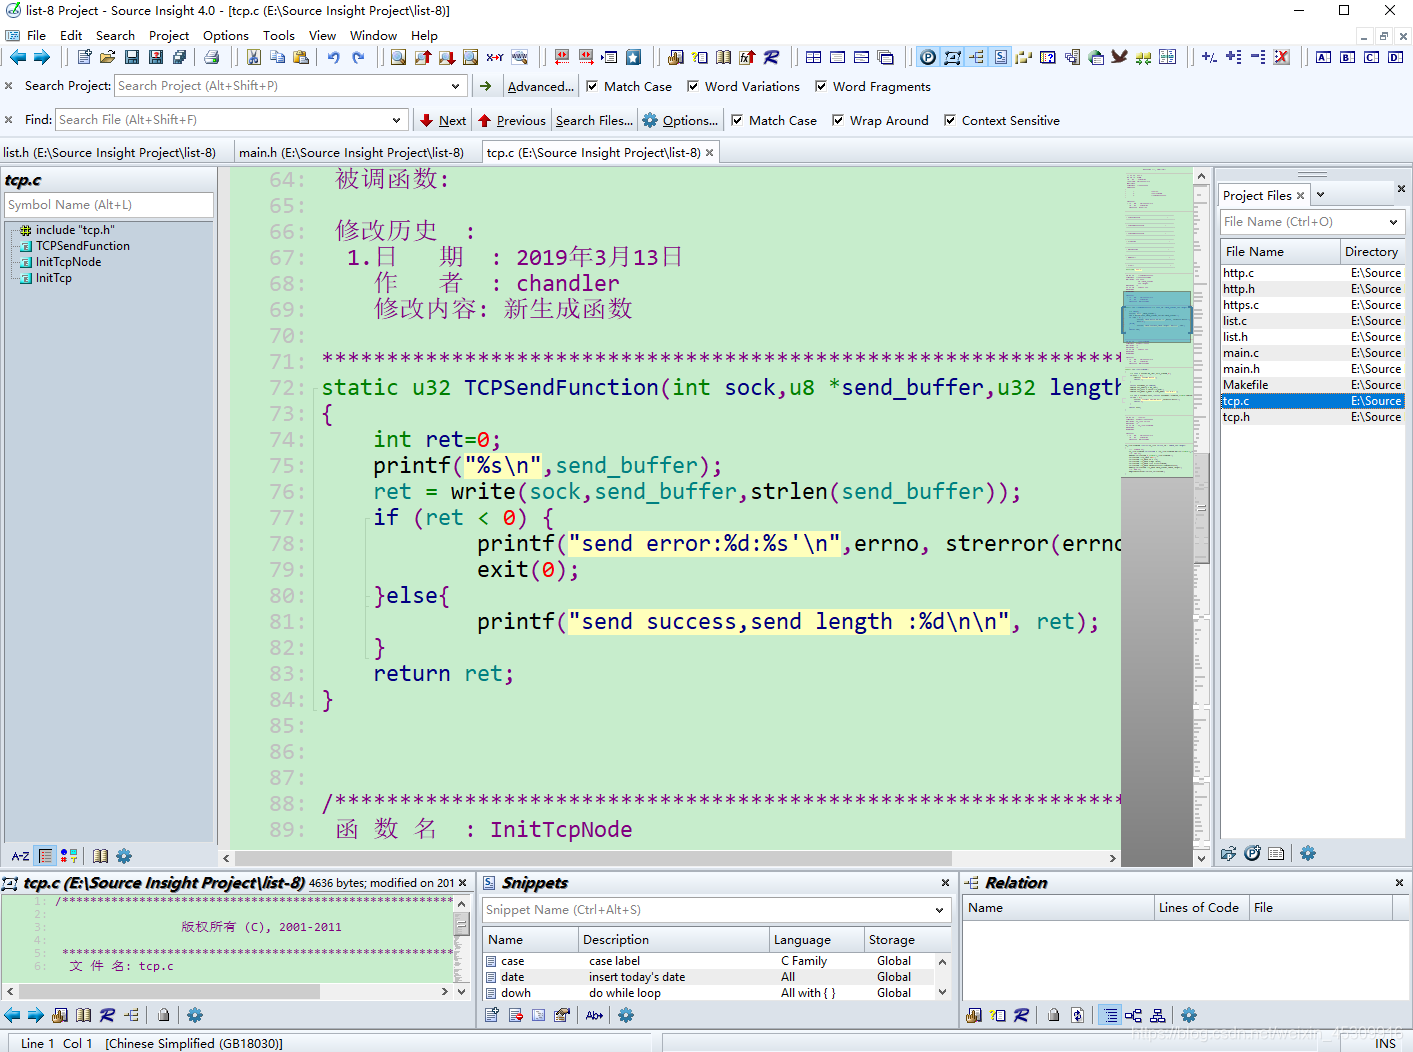1413x1052 pixels.
Task: Click the layout A toolbar icon
Action: [x=1323, y=58]
